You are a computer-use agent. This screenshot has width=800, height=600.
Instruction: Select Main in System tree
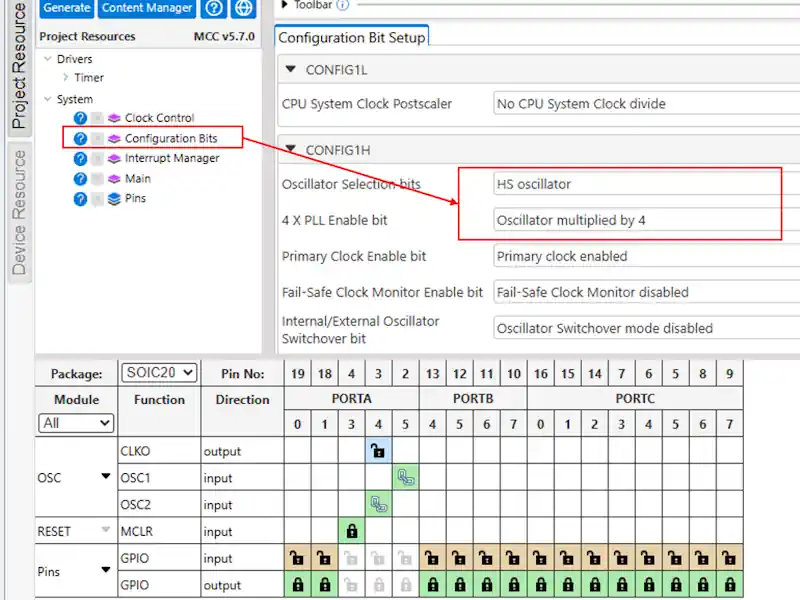click(138, 179)
